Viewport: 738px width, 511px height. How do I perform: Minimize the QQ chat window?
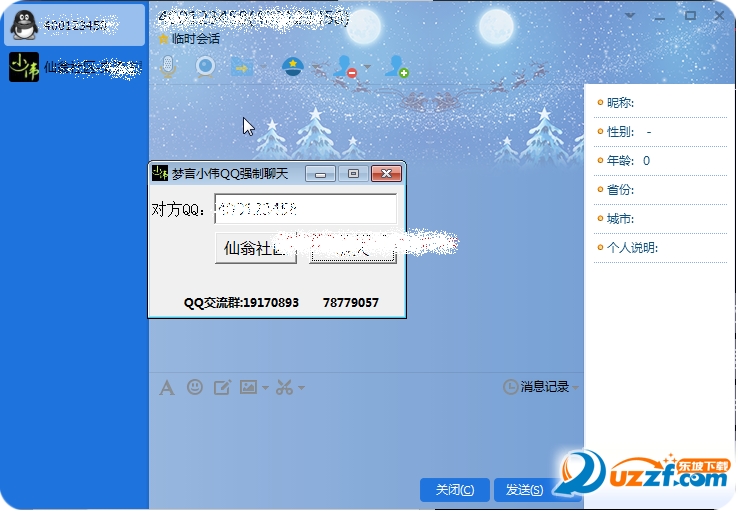(659, 16)
